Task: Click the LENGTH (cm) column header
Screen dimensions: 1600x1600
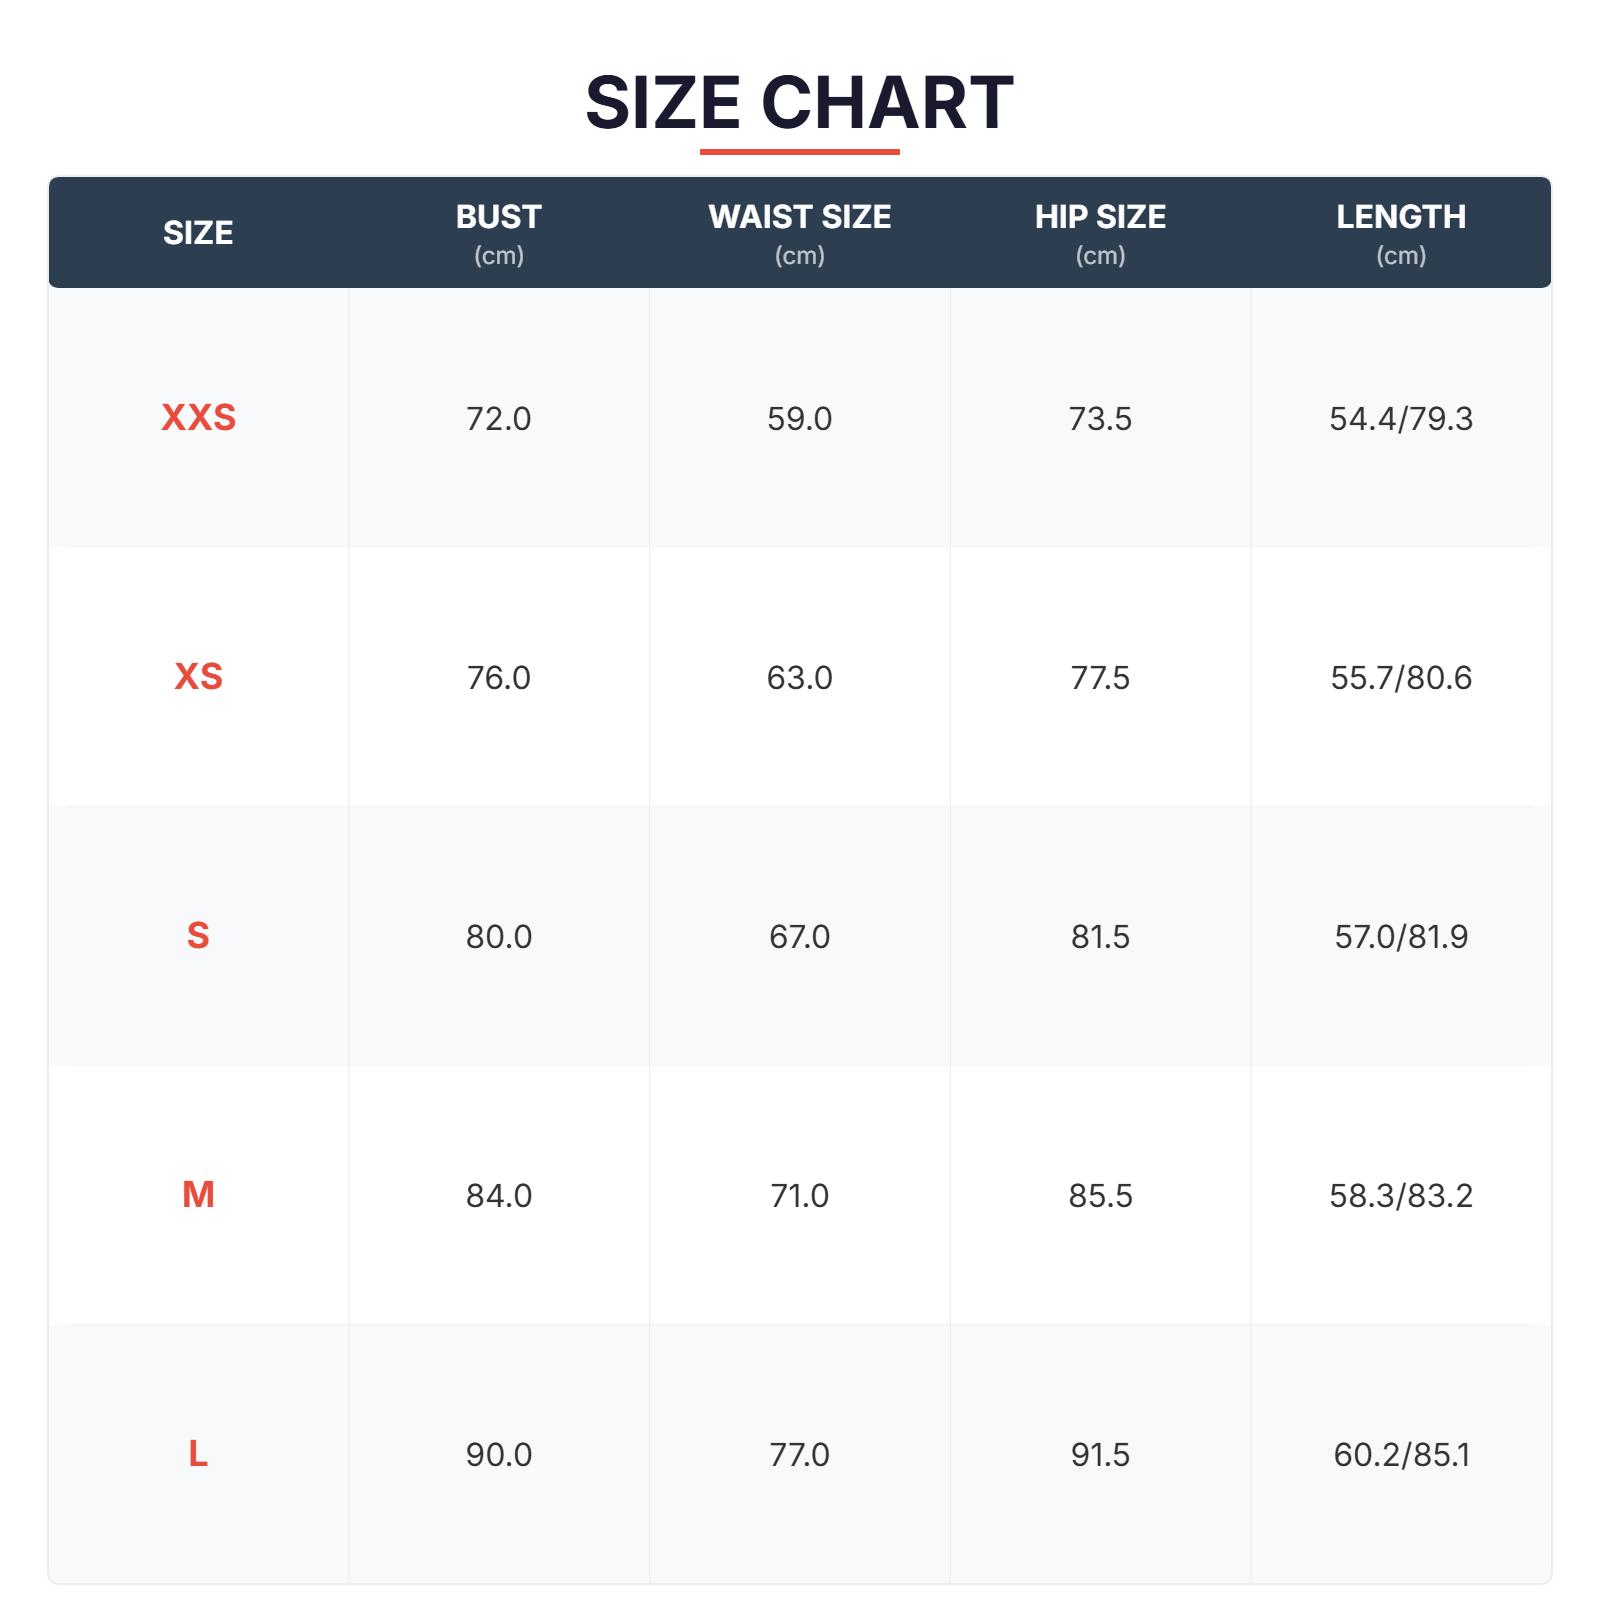Action: coord(1401,233)
